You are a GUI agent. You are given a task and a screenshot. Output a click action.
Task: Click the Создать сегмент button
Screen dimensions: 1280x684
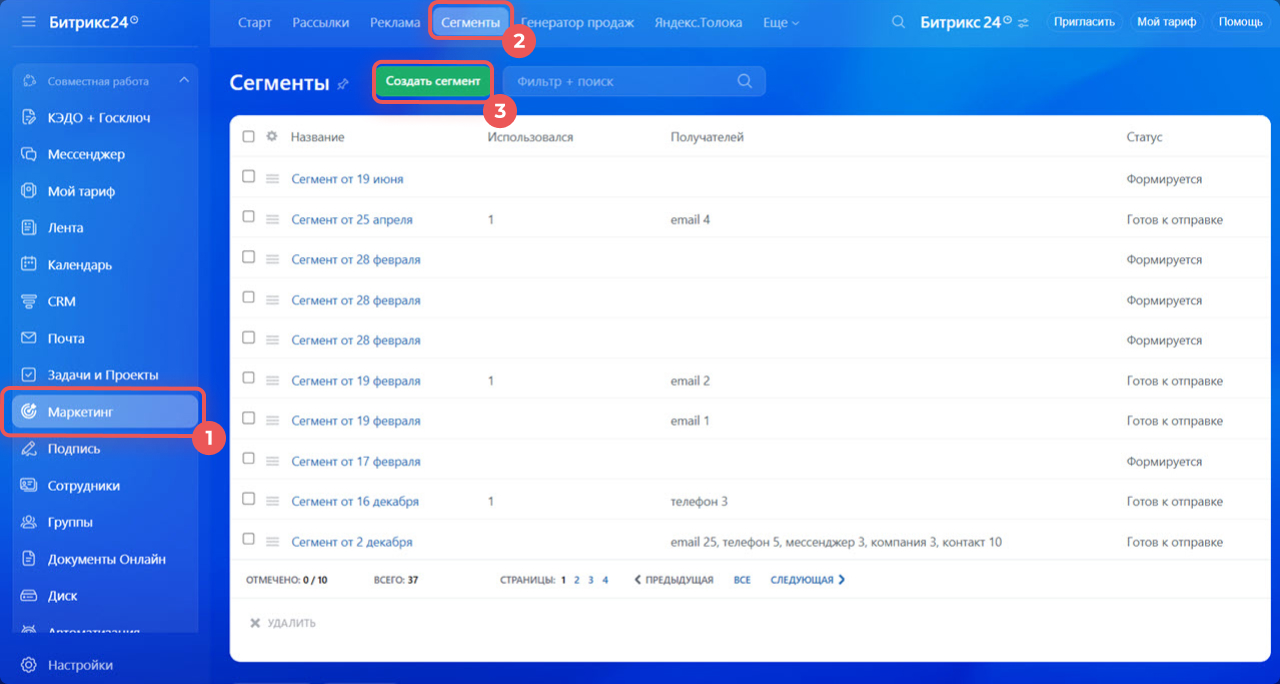point(433,81)
